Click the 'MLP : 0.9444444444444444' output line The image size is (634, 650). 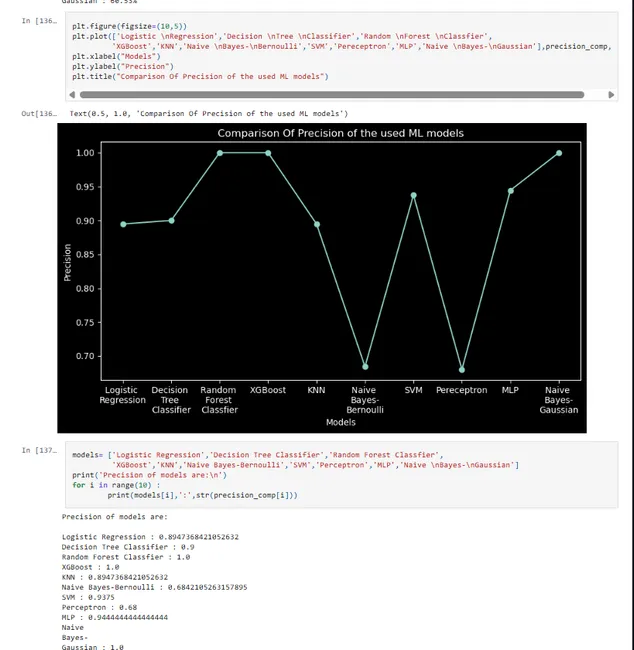[x=114, y=617]
